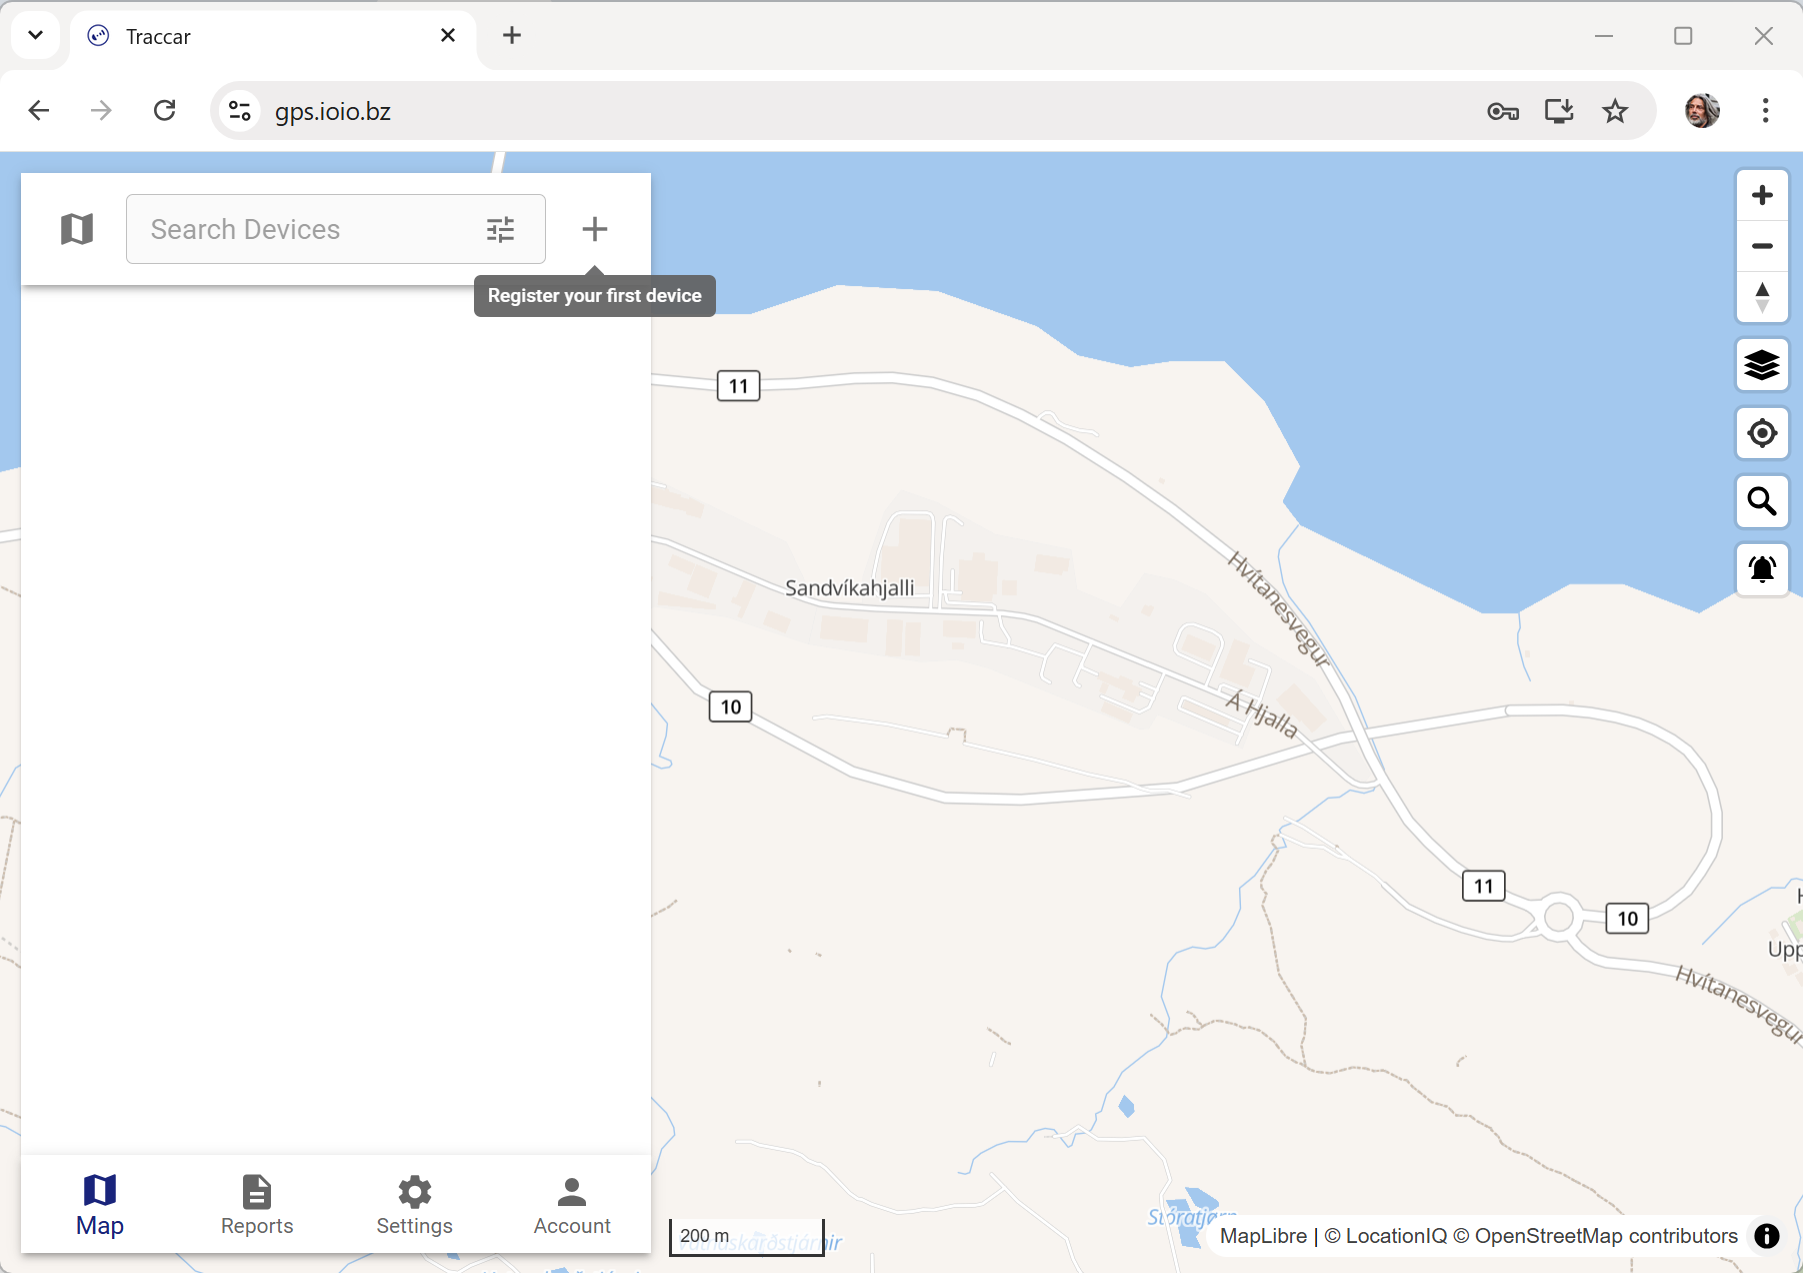Locate my current position on map

pyautogui.click(x=1762, y=433)
